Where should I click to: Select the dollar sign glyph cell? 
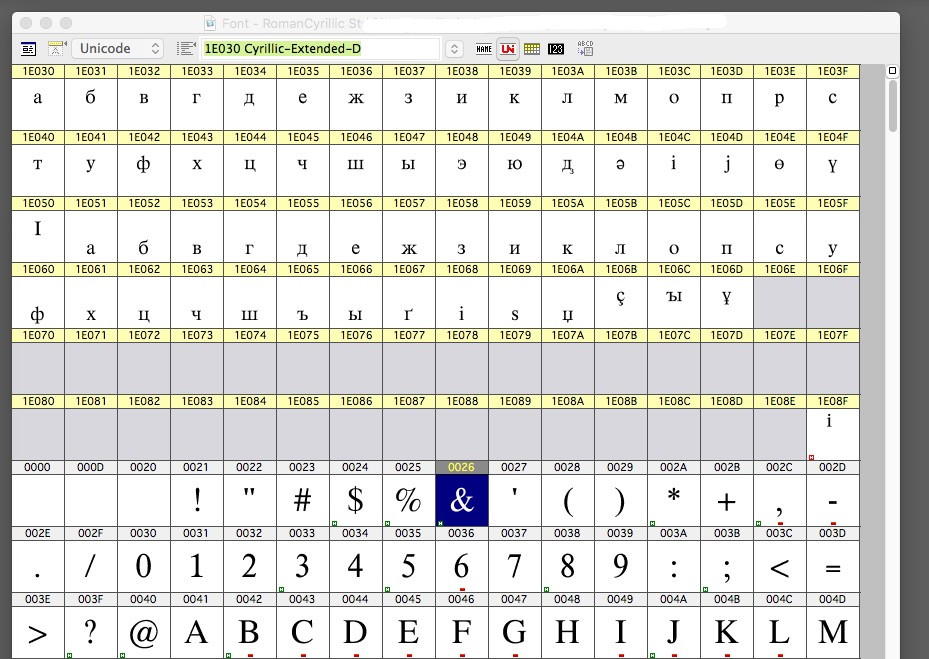point(355,500)
